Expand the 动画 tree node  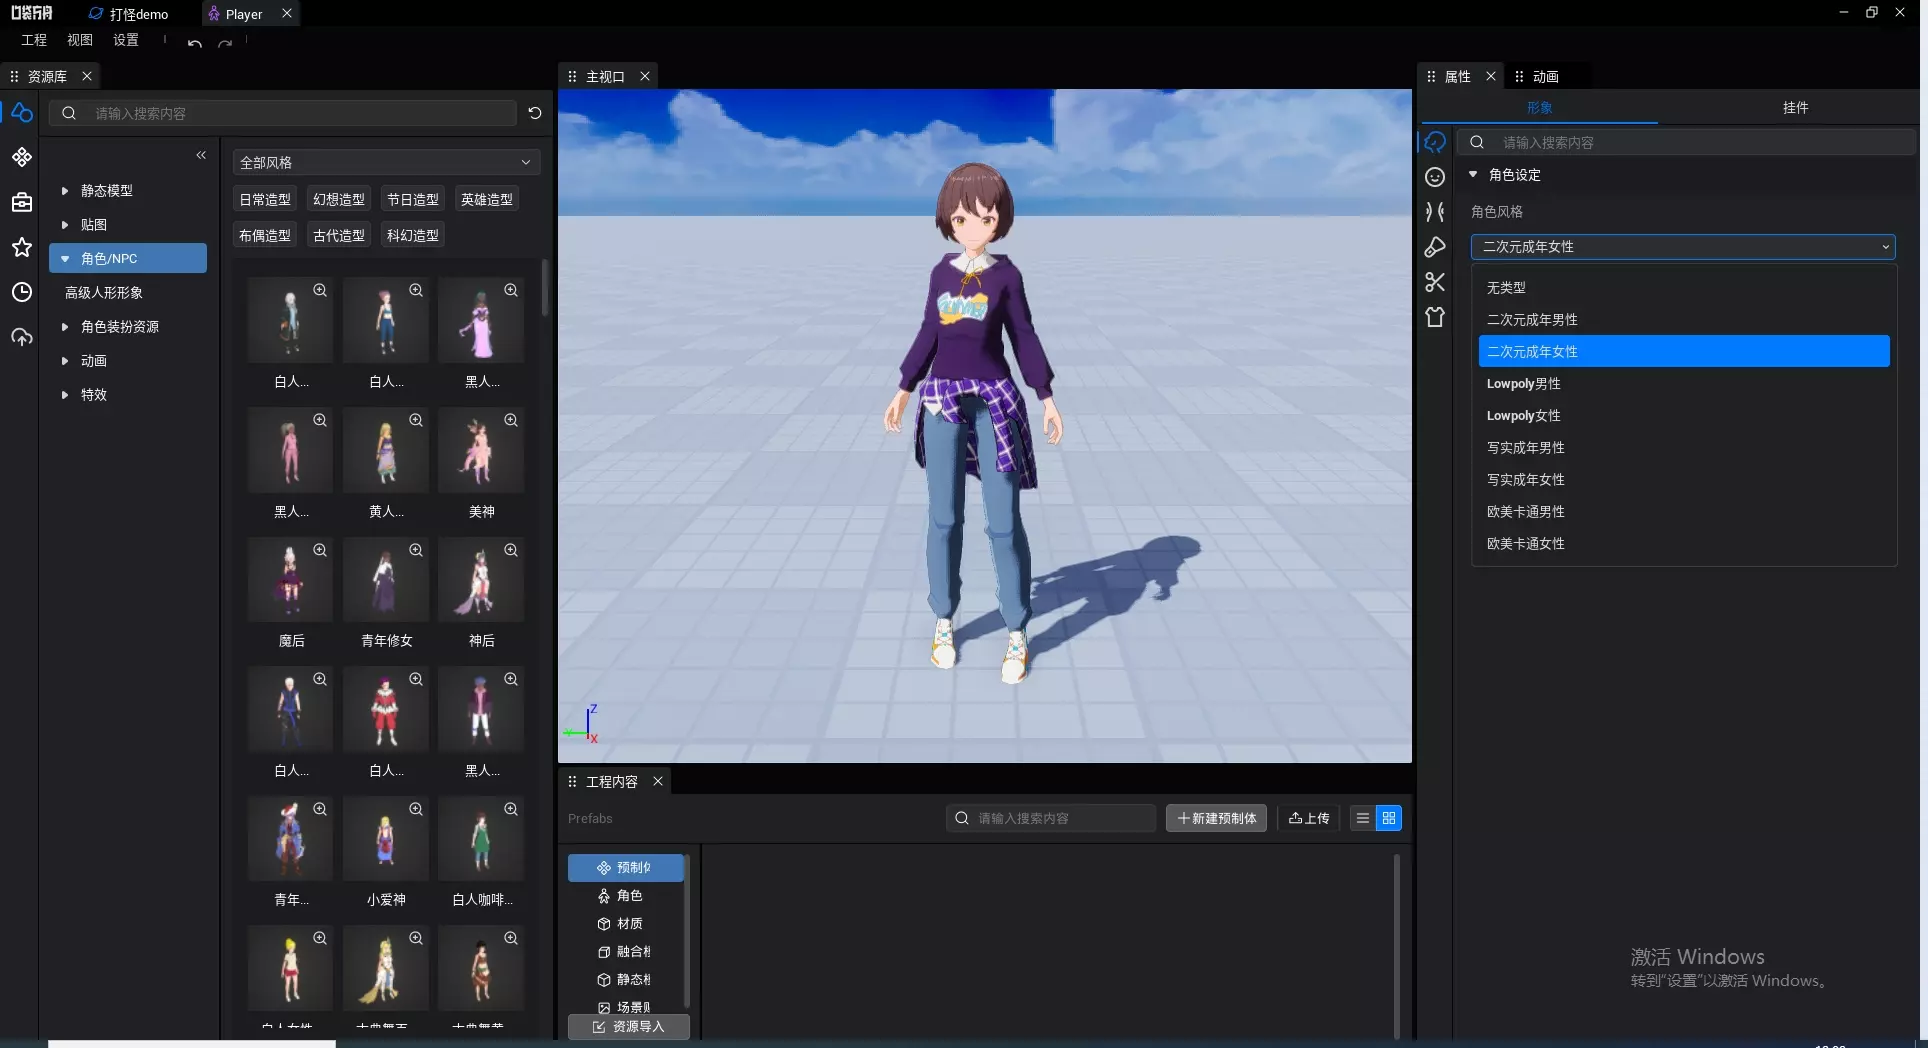pyautogui.click(x=65, y=360)
